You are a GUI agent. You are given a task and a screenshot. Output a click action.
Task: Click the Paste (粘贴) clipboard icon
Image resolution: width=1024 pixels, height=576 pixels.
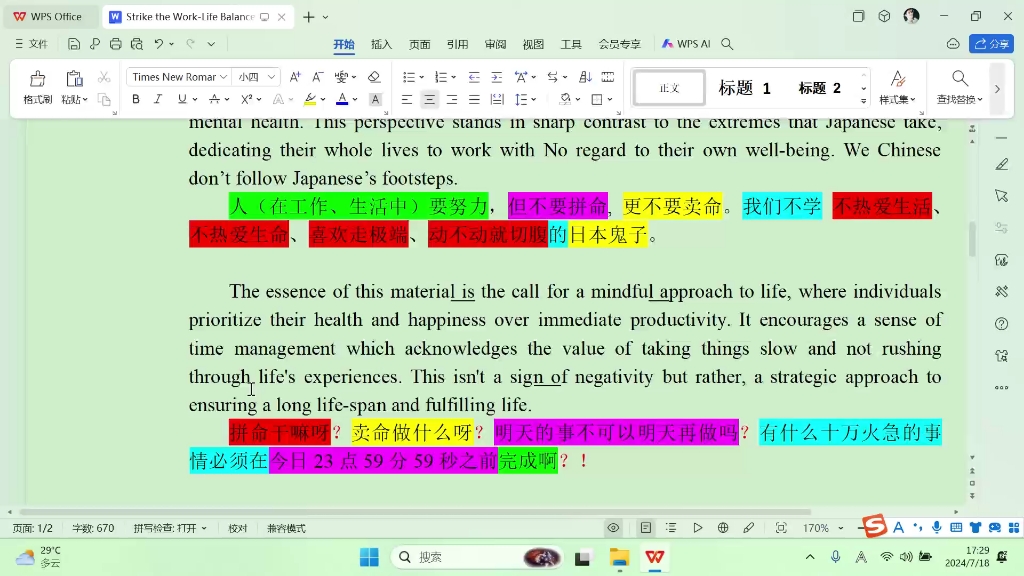point(74,79)
